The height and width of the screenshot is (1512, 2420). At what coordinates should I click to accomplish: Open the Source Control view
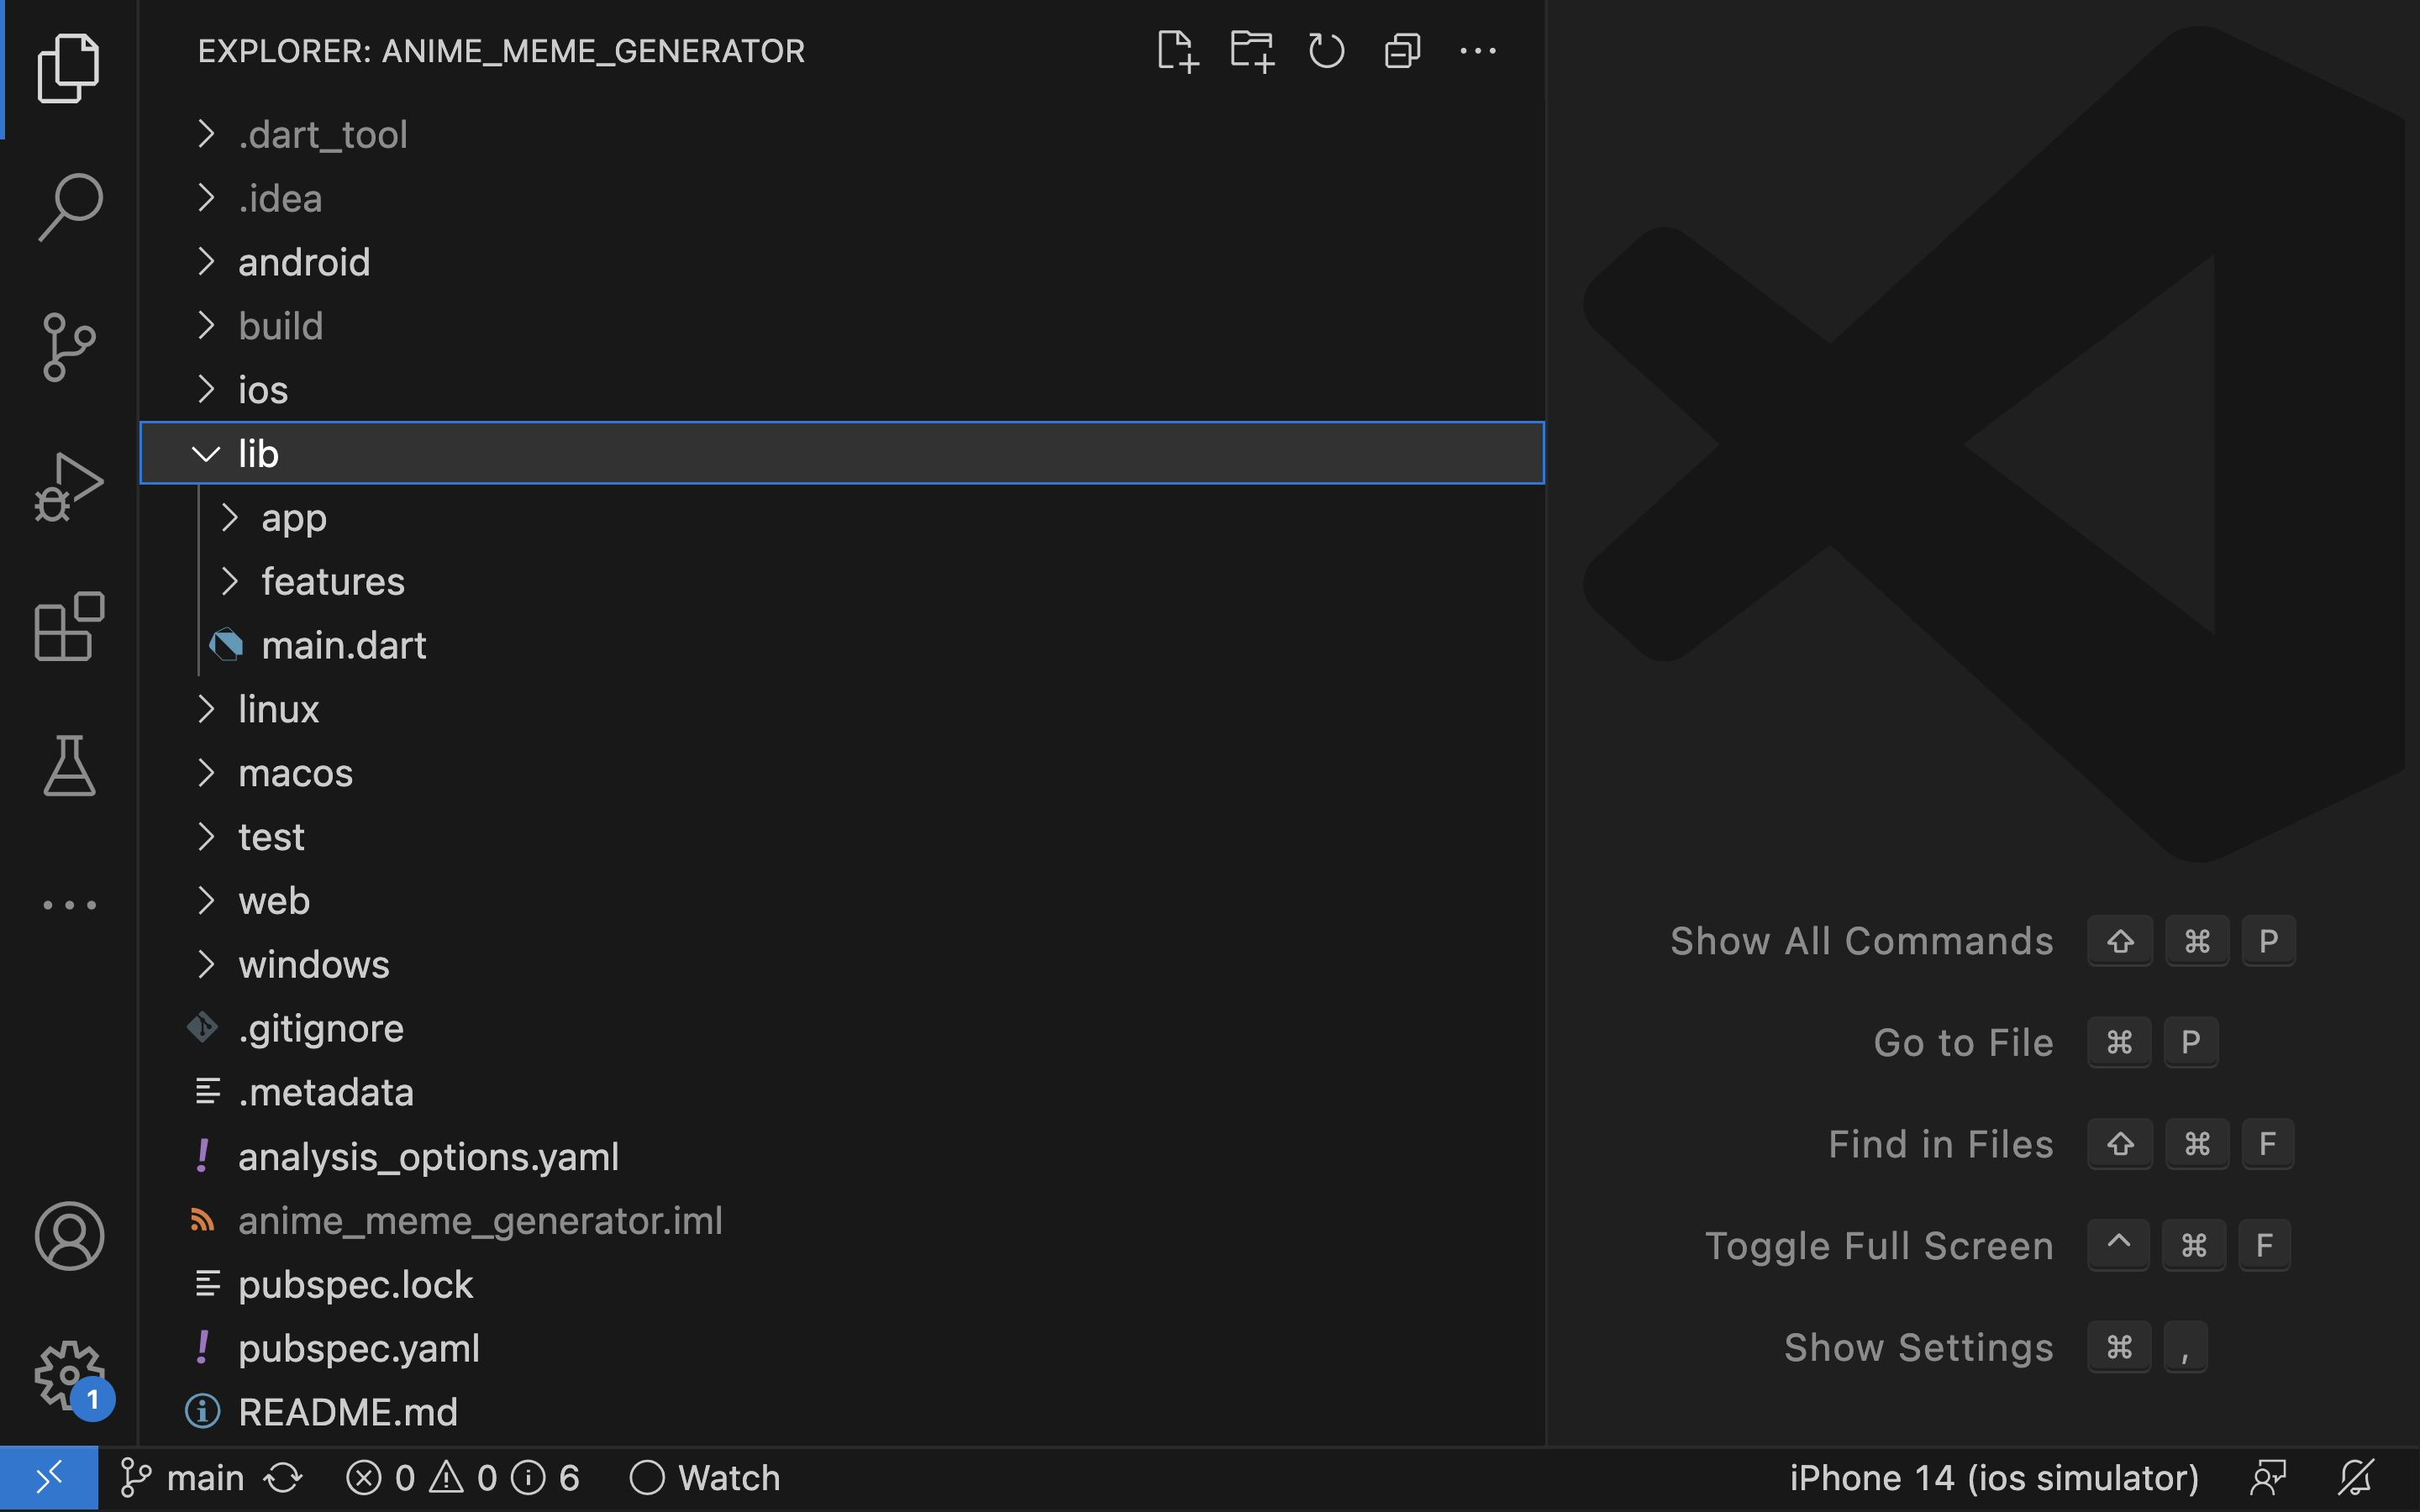(x=69, y=345)
